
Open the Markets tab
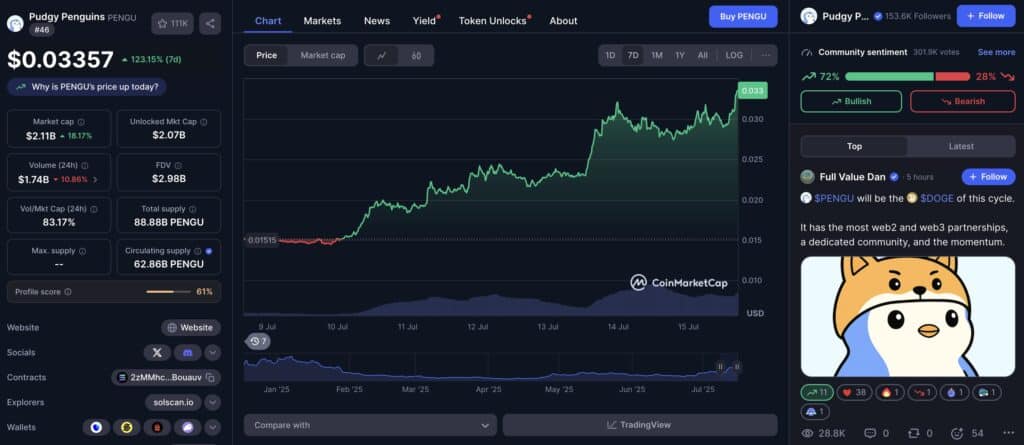click(x=322, y=21)
